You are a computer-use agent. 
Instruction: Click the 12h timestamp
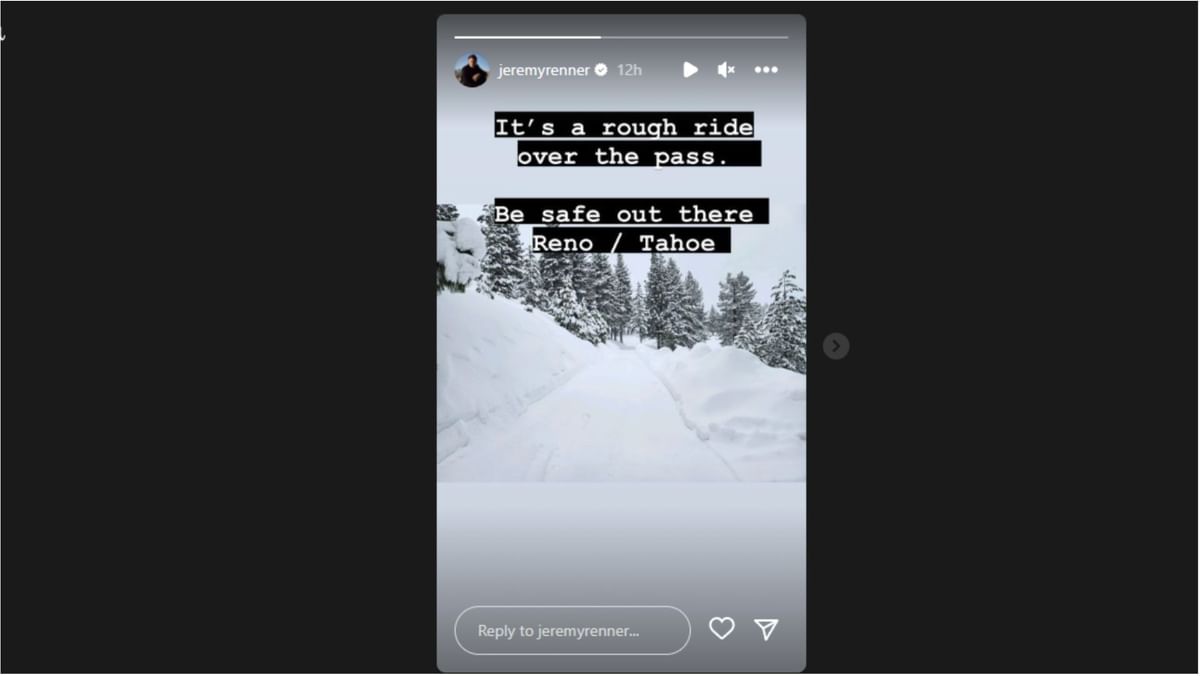(x=629, y=70)
